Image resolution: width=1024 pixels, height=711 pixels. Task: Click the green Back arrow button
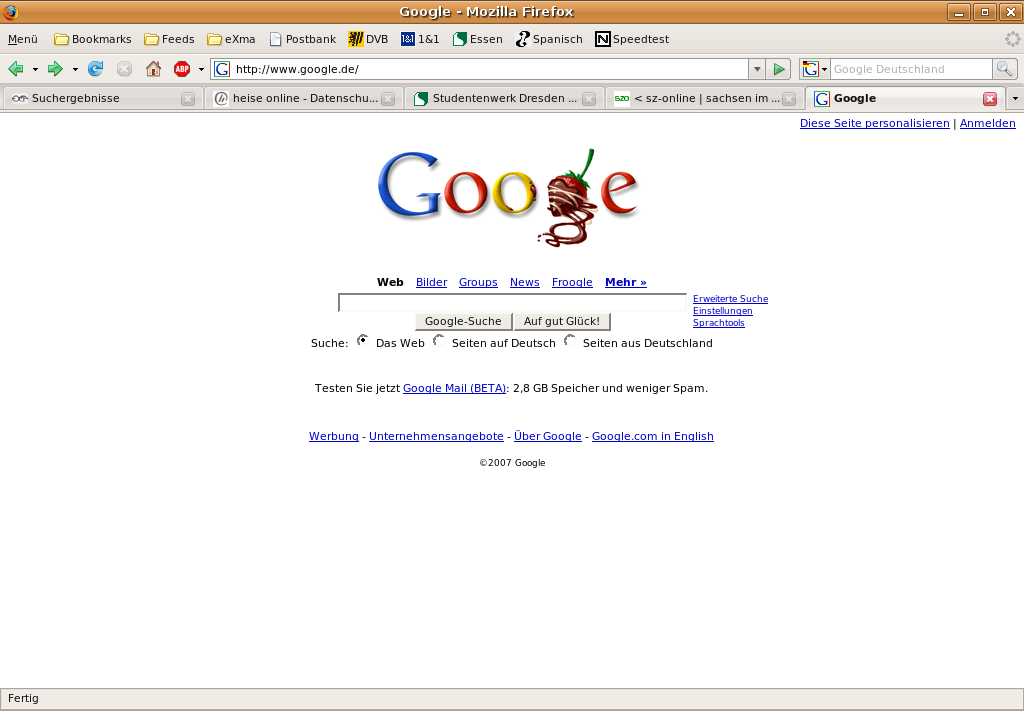[16, 69]
